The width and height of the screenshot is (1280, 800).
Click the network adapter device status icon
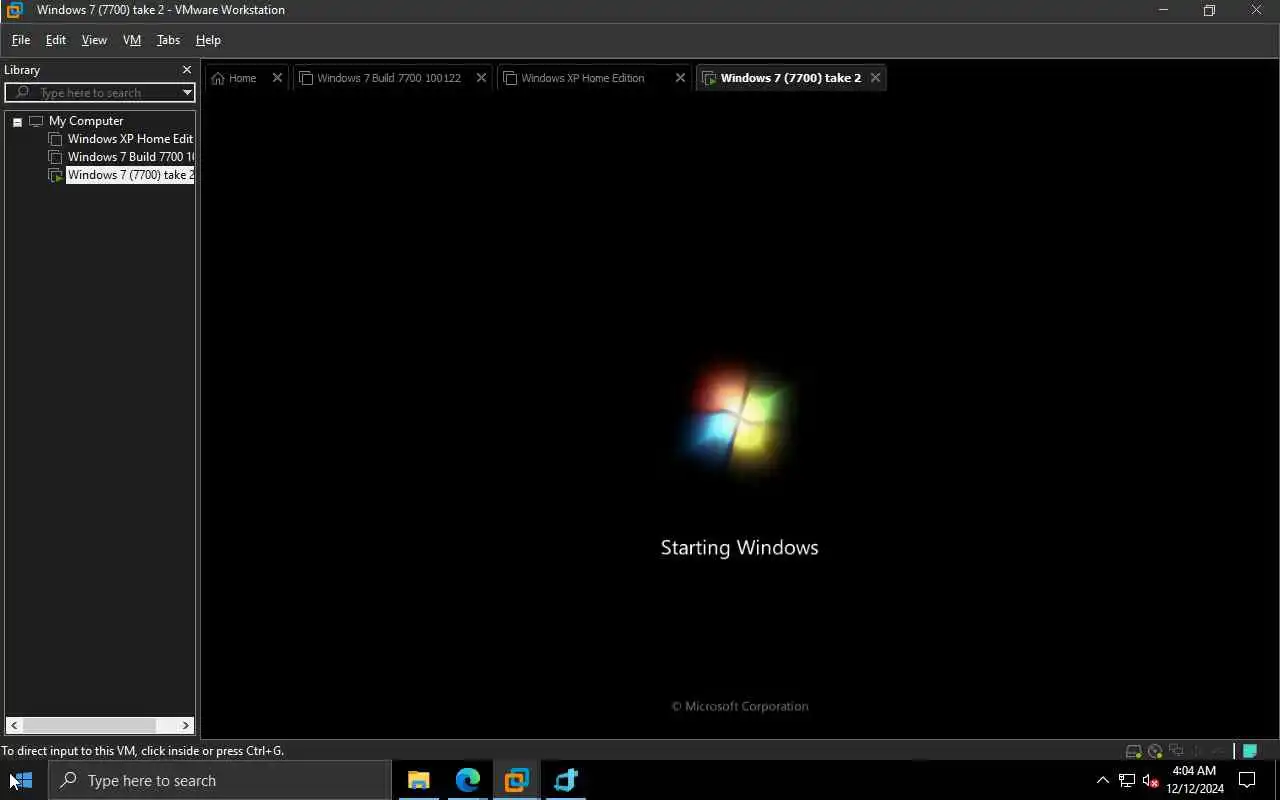[1176, 751]
